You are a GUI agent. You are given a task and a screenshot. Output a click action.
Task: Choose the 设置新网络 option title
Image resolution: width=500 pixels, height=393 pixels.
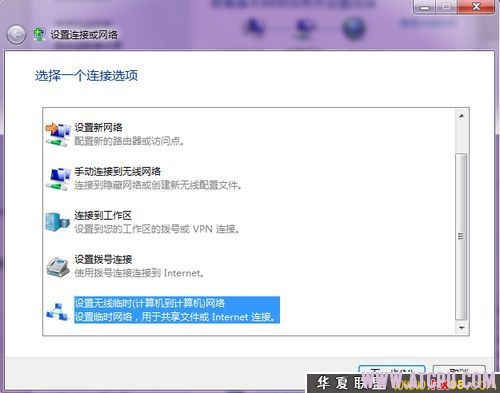point(98,127)
